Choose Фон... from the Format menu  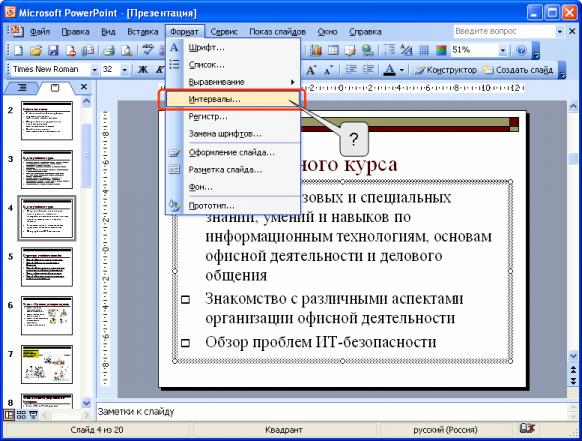click(233, 187)
